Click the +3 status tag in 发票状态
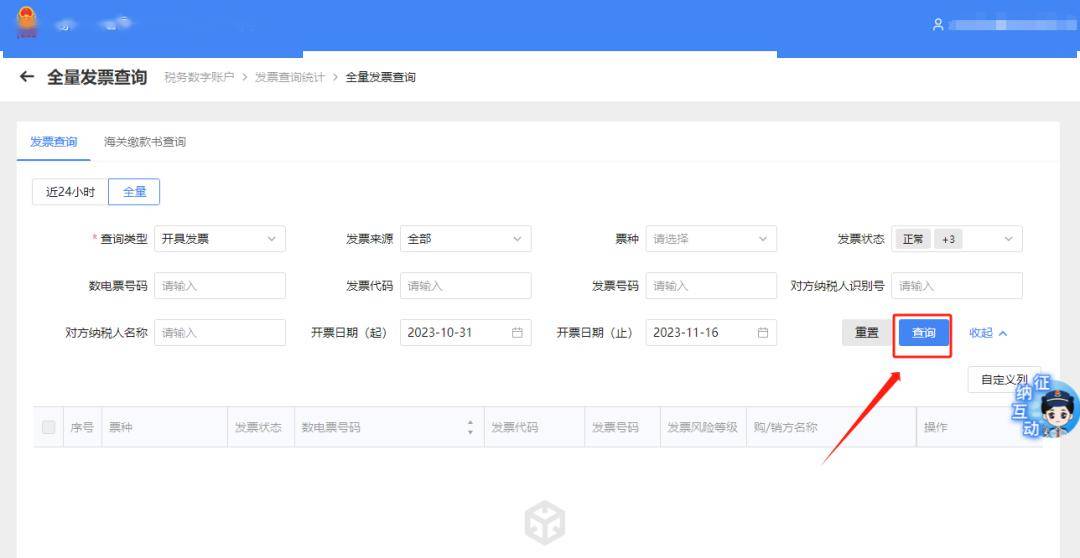 tap(948, 239)
